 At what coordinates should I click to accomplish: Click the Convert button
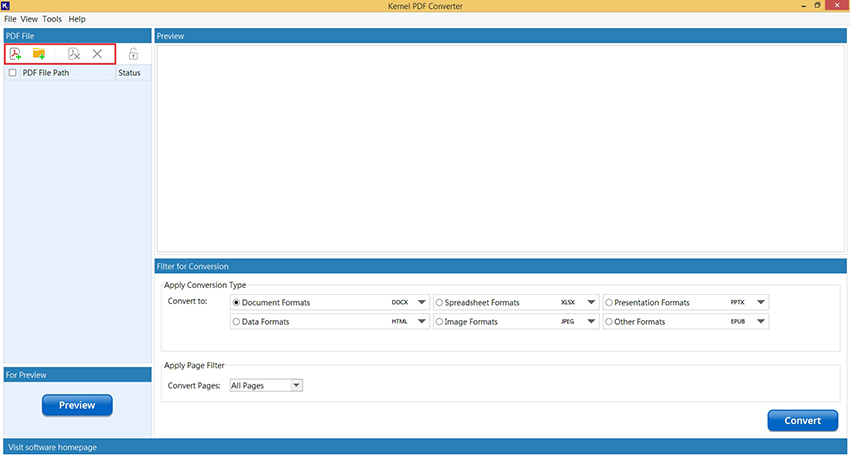tap(802, 421)
